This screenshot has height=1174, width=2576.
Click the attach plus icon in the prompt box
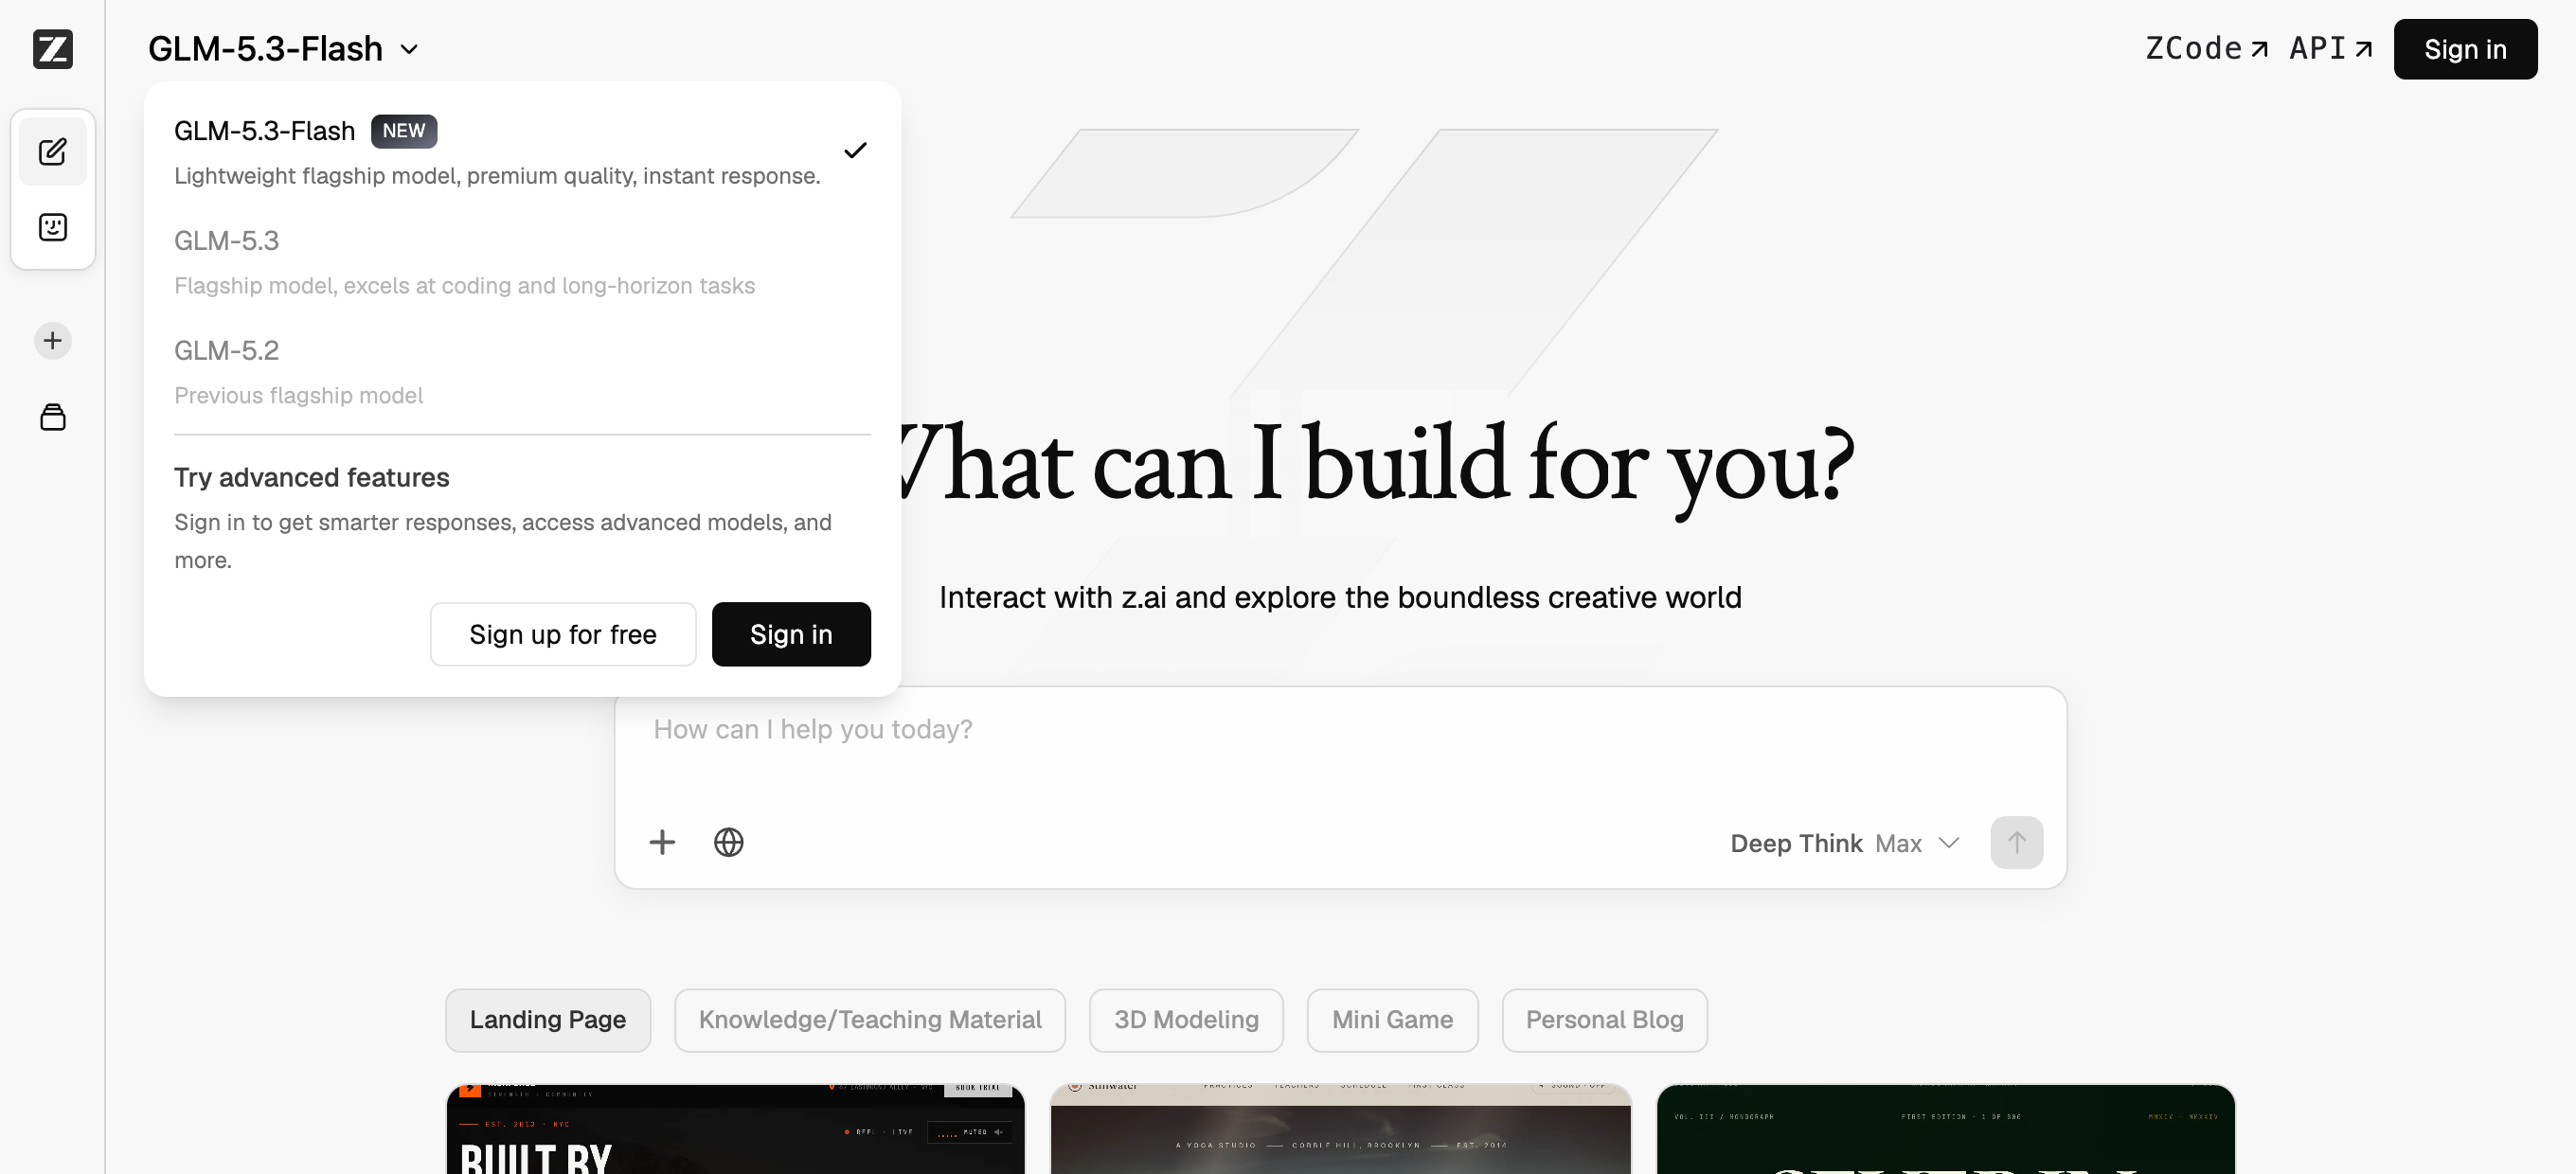pyautogui.click(x=662, y=842)
